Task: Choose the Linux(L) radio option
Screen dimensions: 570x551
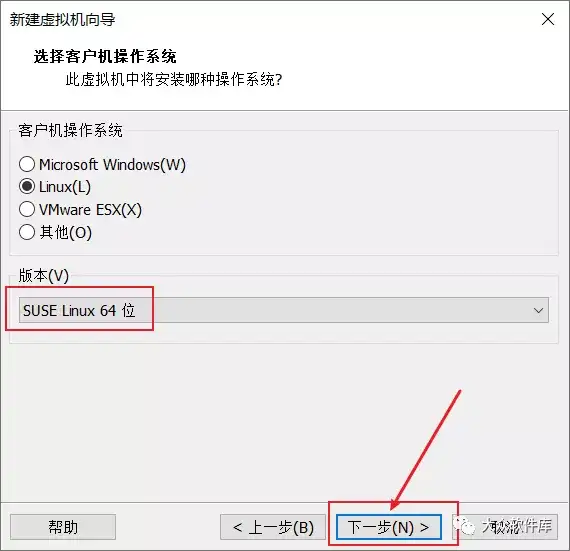Action: 27,187
